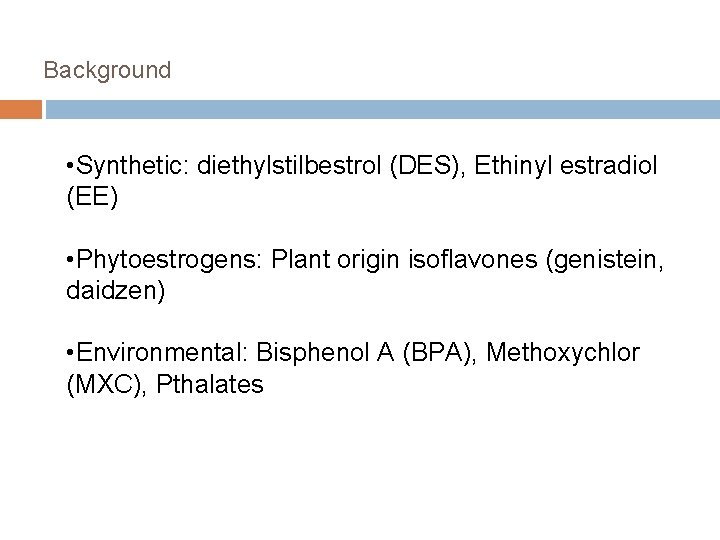This screenshot has height=540, width=720.
Task: Click the Background slide title
Action: tap(108, 71)
